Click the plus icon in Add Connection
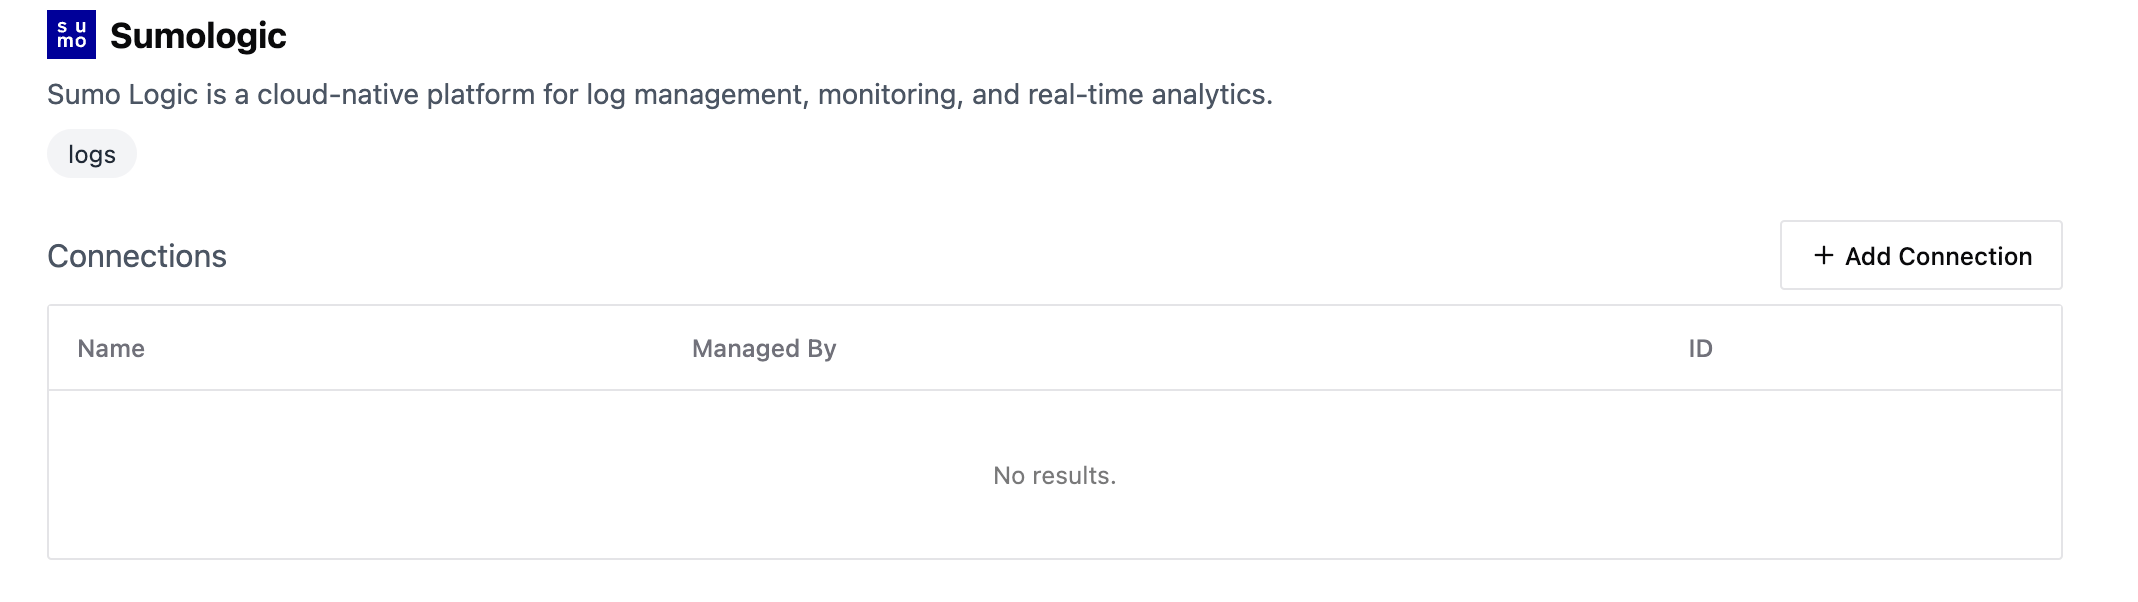Image resolution: width=2138 pixels, height=602 pixels. [x=1824, y=256]
